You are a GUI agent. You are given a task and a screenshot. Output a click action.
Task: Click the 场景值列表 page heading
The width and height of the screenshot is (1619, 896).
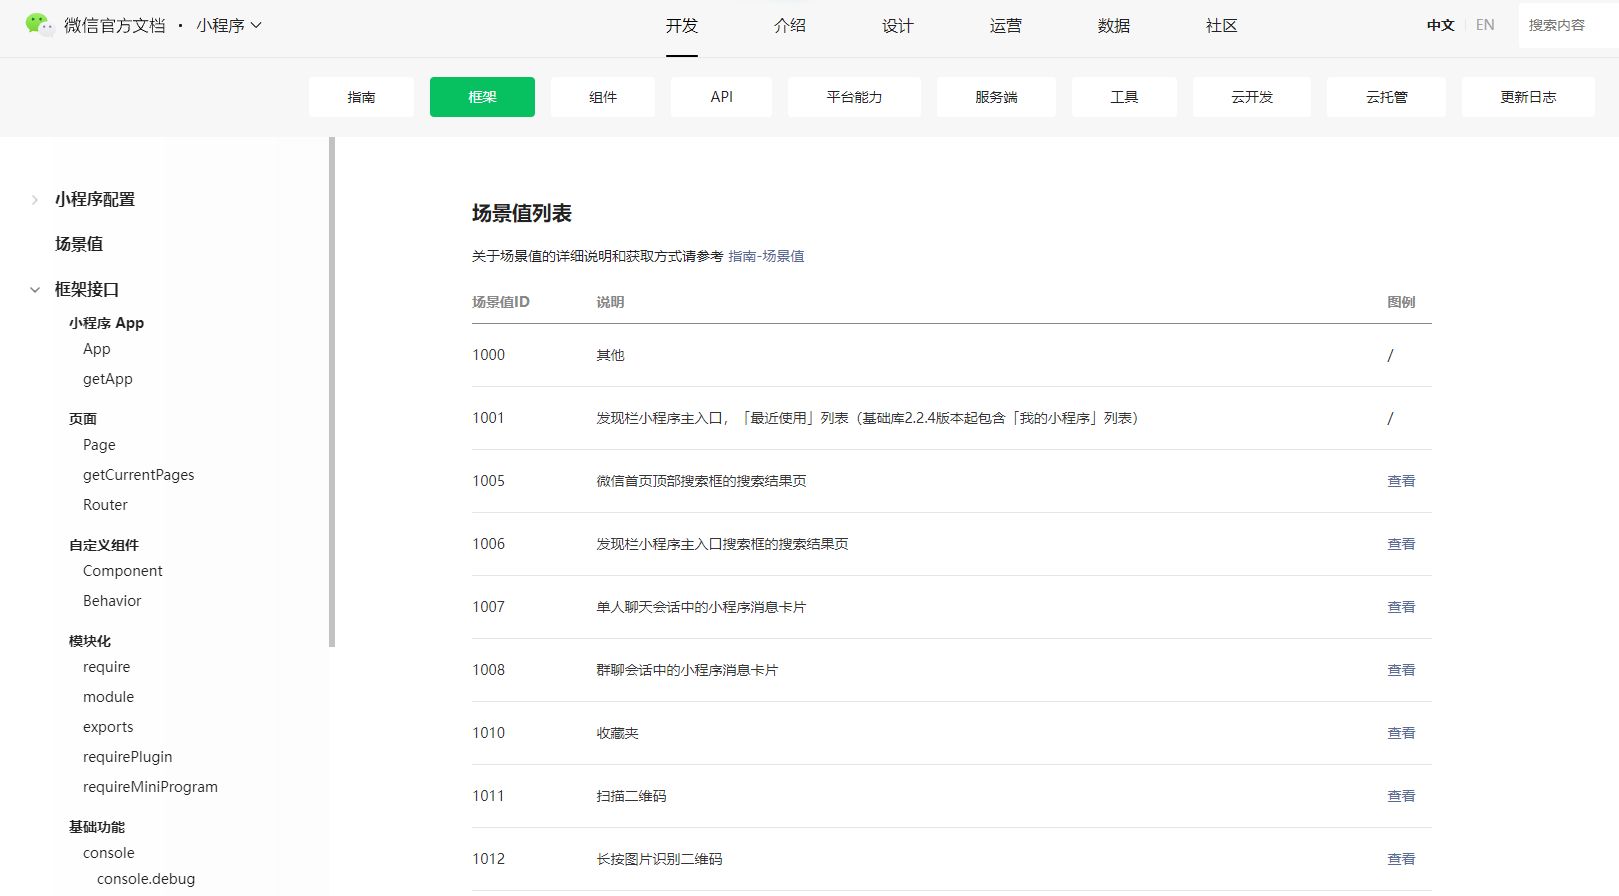pos(522,213)
